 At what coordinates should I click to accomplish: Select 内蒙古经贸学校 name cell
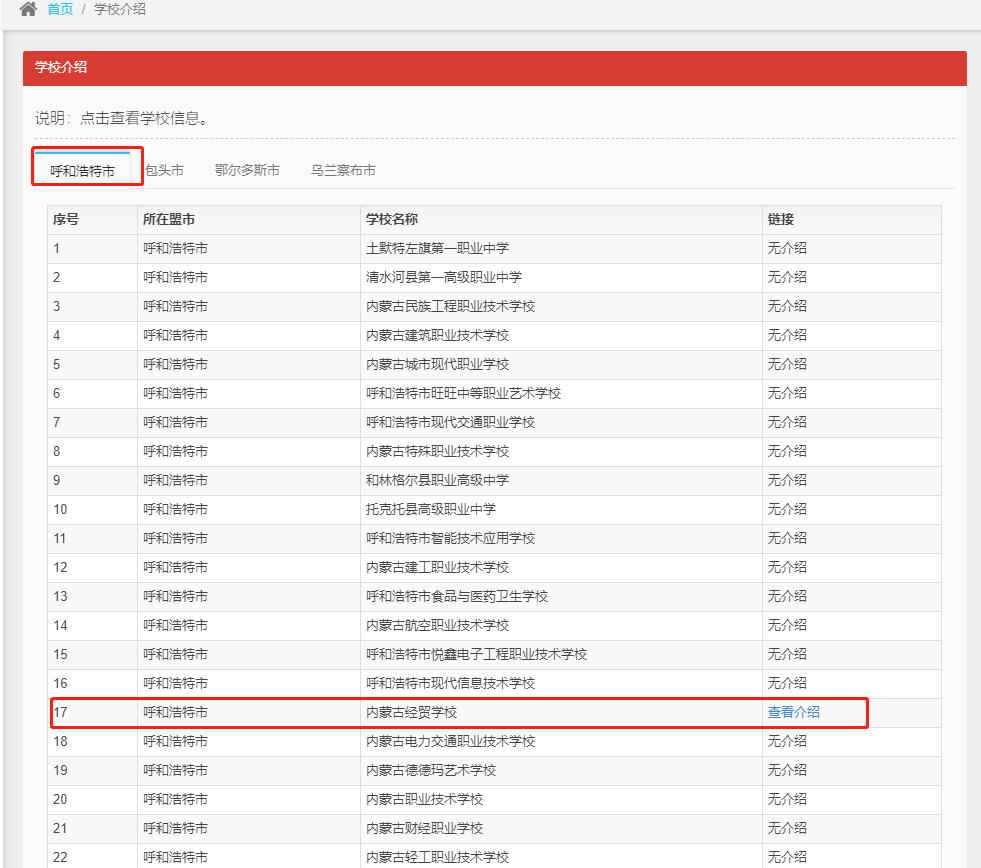tap(561, 712)
